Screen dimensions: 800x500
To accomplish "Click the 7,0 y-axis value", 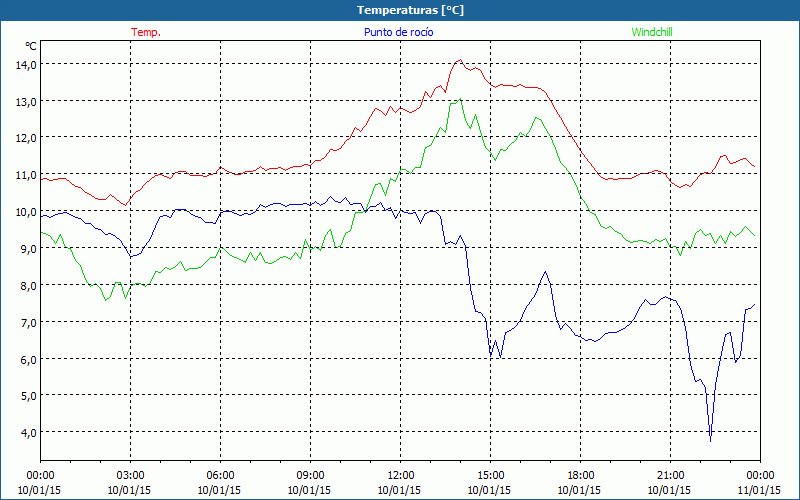I will pos(28,322).
